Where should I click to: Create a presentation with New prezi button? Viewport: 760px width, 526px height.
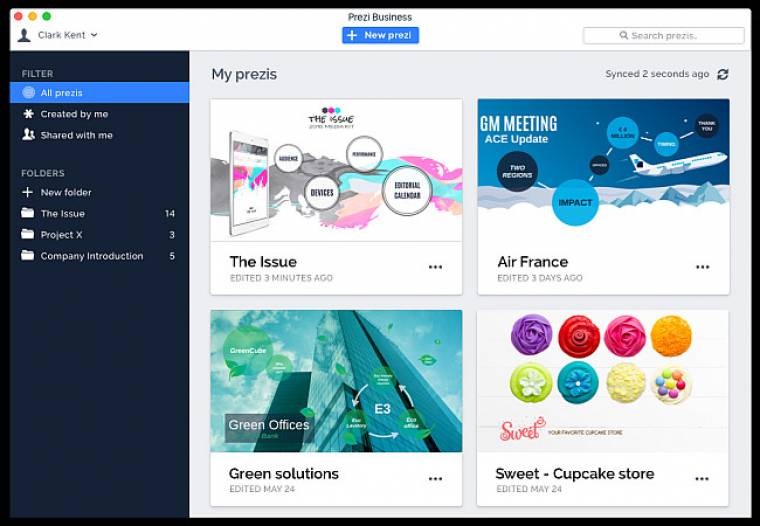coord(380,35)
